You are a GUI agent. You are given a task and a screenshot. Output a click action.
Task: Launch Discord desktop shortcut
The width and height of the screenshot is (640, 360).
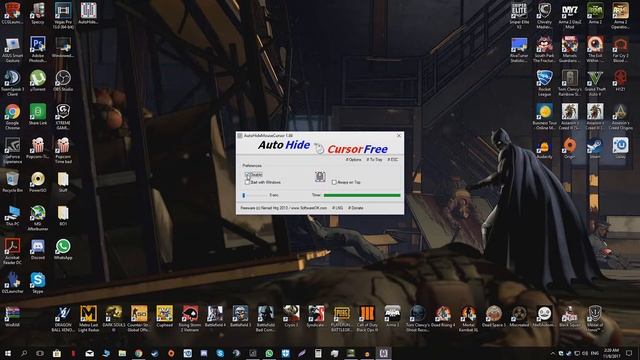(38, 249)
